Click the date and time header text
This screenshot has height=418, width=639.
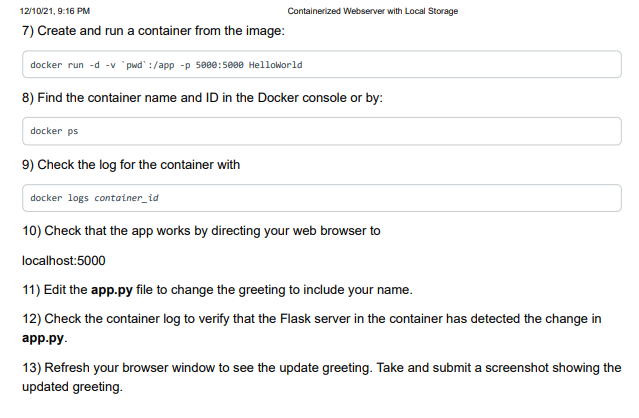(x=55, y=11)
